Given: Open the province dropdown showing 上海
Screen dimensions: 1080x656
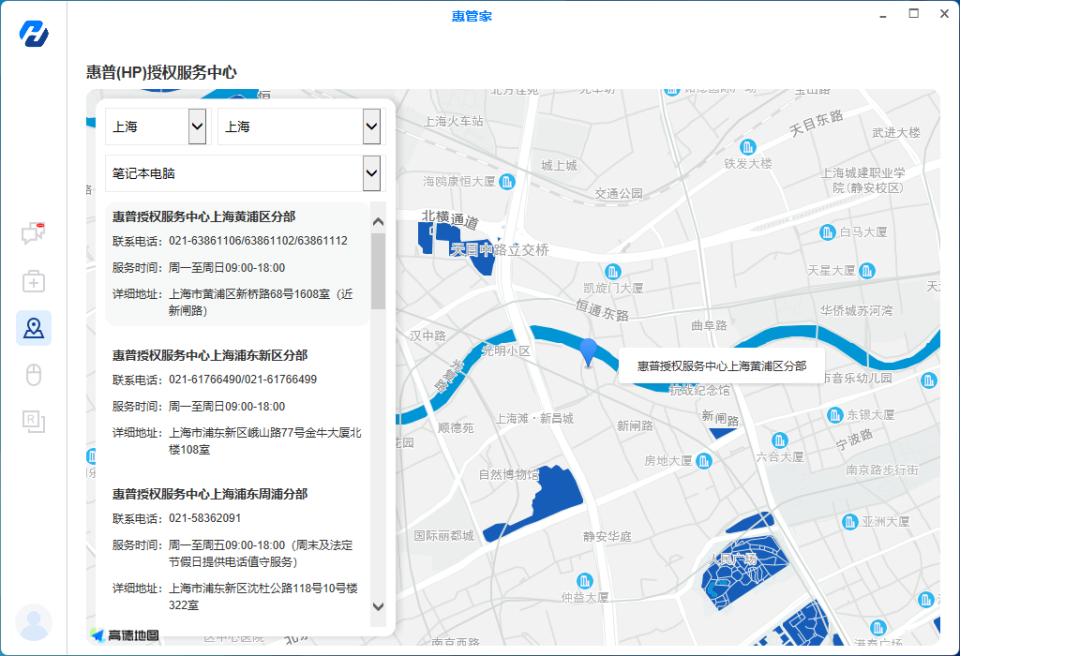Looking at the screenshot, I should click(x=156, y=125).
